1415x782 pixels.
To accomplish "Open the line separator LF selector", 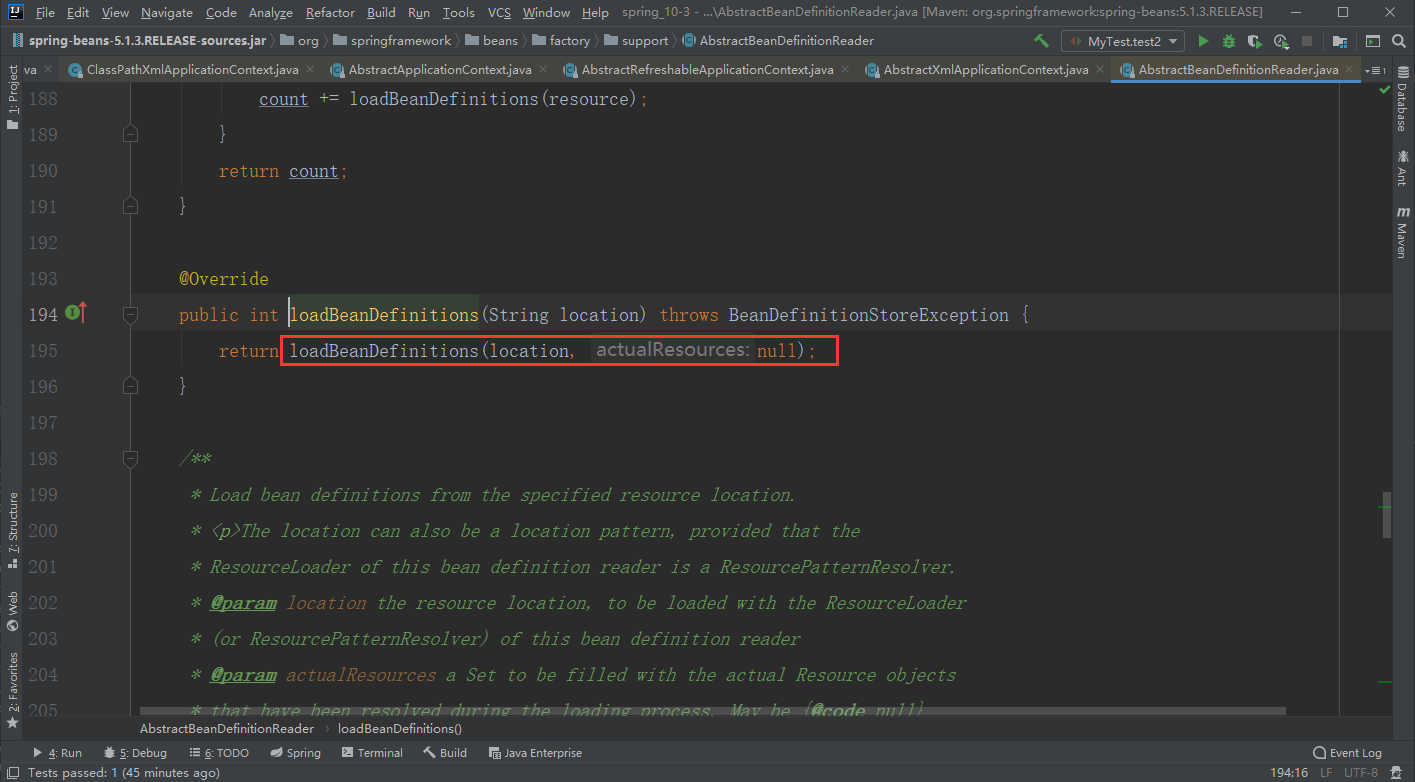I will pyautogui.click(x=1326, y=773).
